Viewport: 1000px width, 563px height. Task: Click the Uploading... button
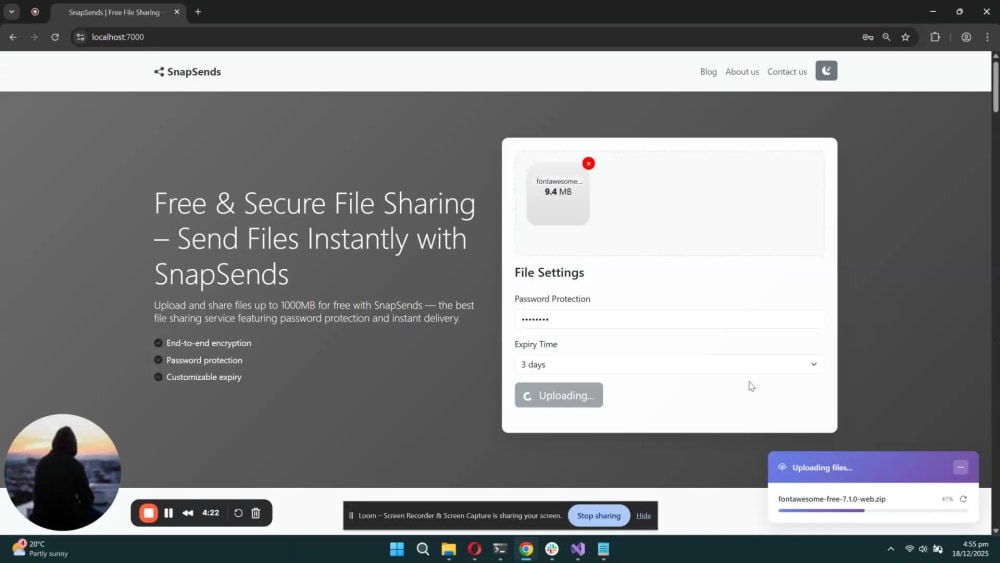[559, 395]
